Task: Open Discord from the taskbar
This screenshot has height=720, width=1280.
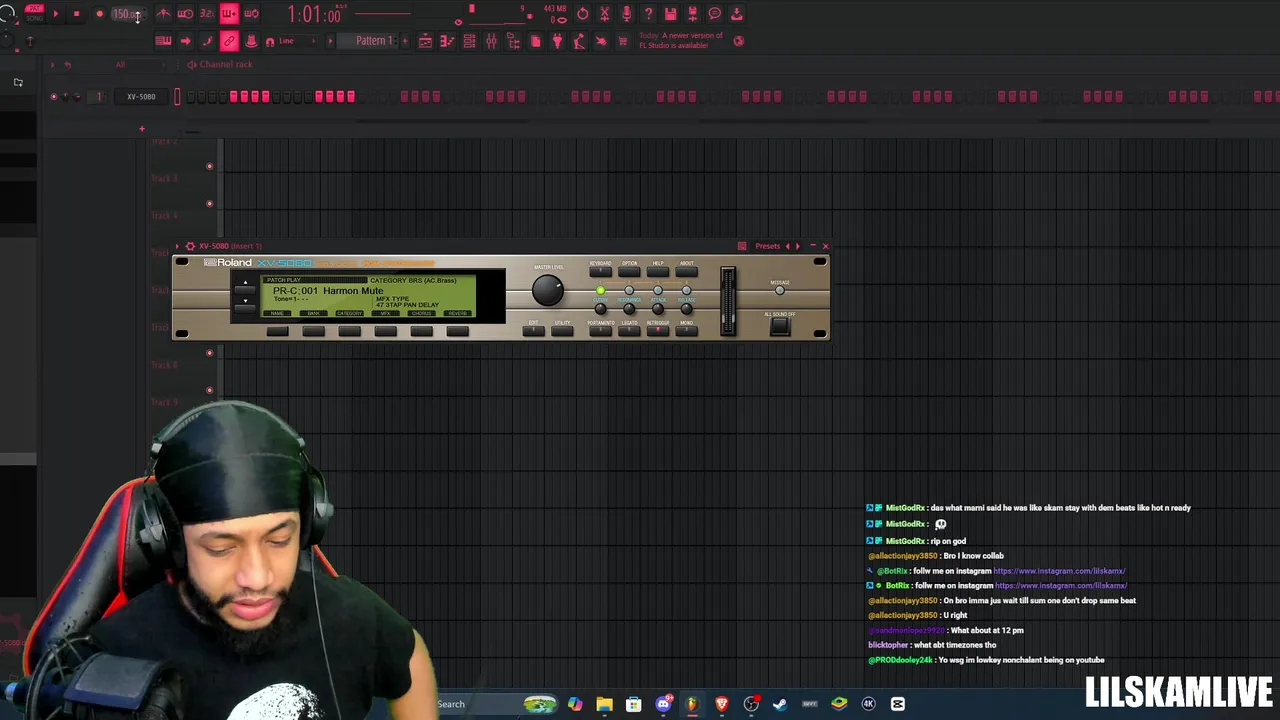Action: pos(663,704)
